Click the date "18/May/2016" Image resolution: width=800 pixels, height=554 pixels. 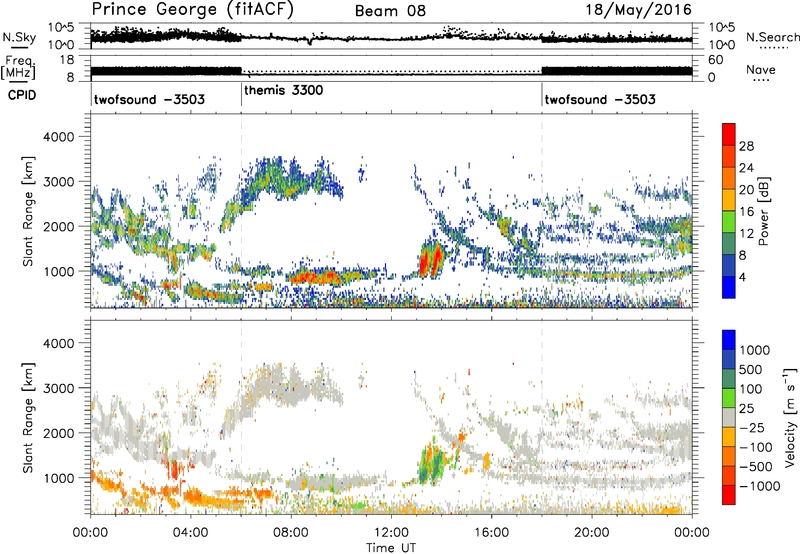click(638, 10)
